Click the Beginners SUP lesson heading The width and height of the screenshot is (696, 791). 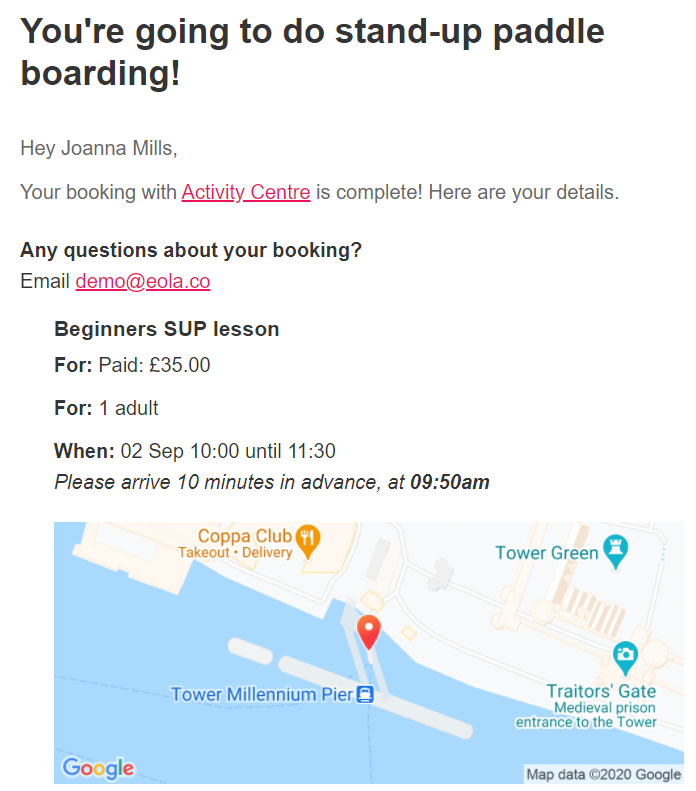(x=166, y=329)
